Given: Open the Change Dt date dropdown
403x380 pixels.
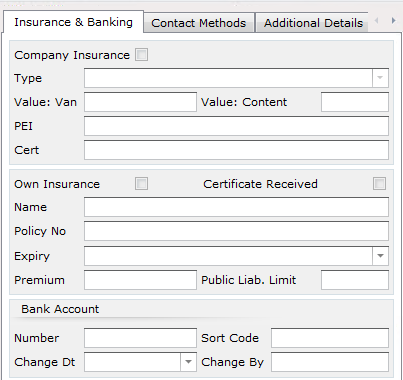Looking at the screenshot, I should (x=188, y=362).
